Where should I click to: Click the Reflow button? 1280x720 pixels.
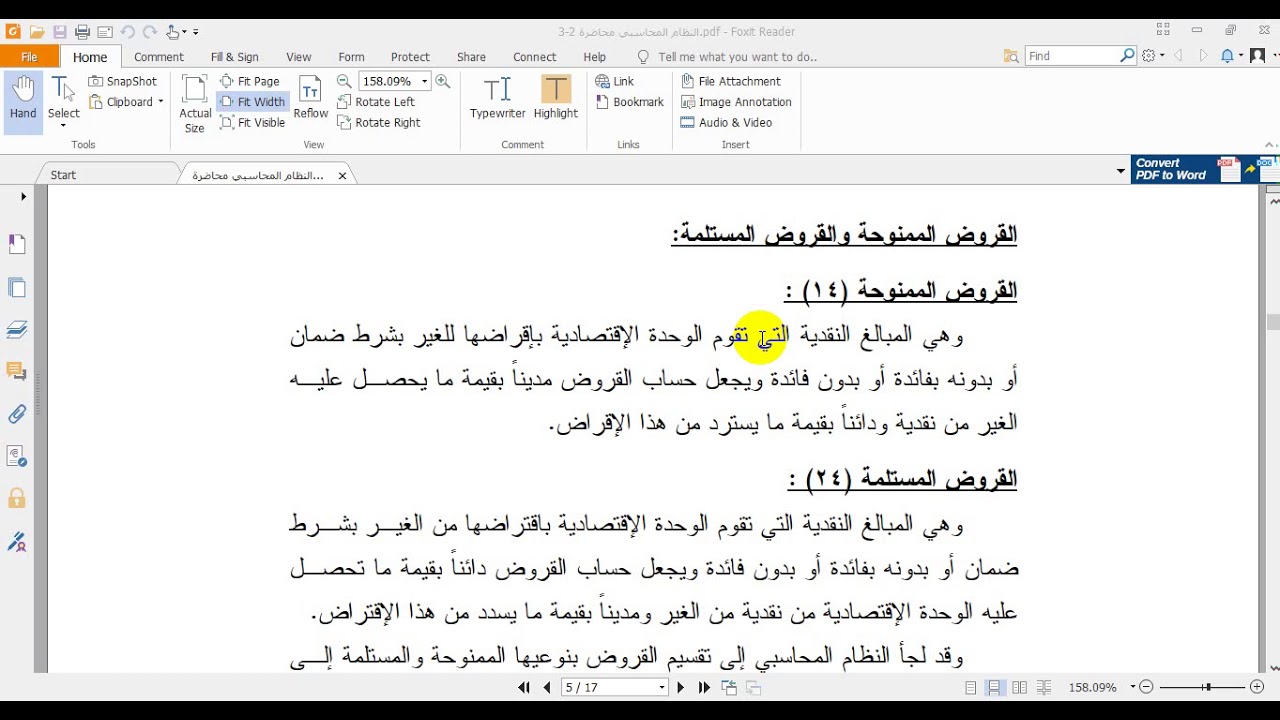coord(311,99)
